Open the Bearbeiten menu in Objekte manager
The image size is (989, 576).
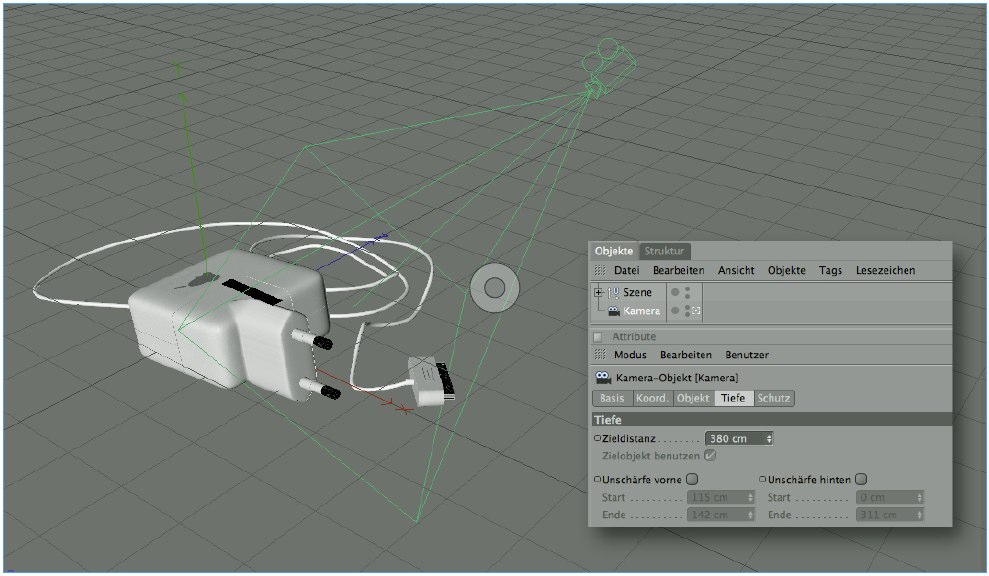(679, 270)
